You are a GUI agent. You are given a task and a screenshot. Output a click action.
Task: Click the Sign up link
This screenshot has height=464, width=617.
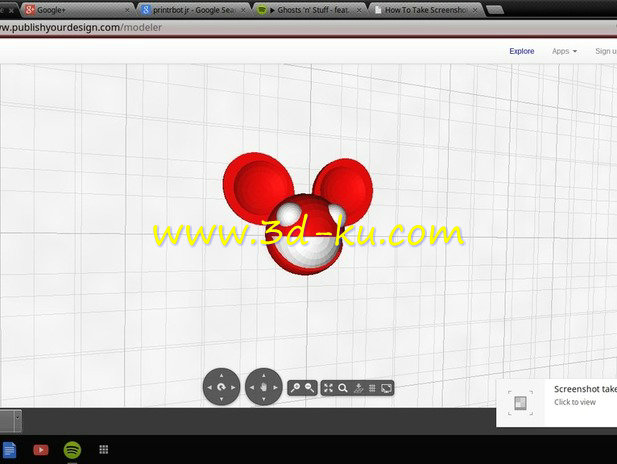point(606,51)
